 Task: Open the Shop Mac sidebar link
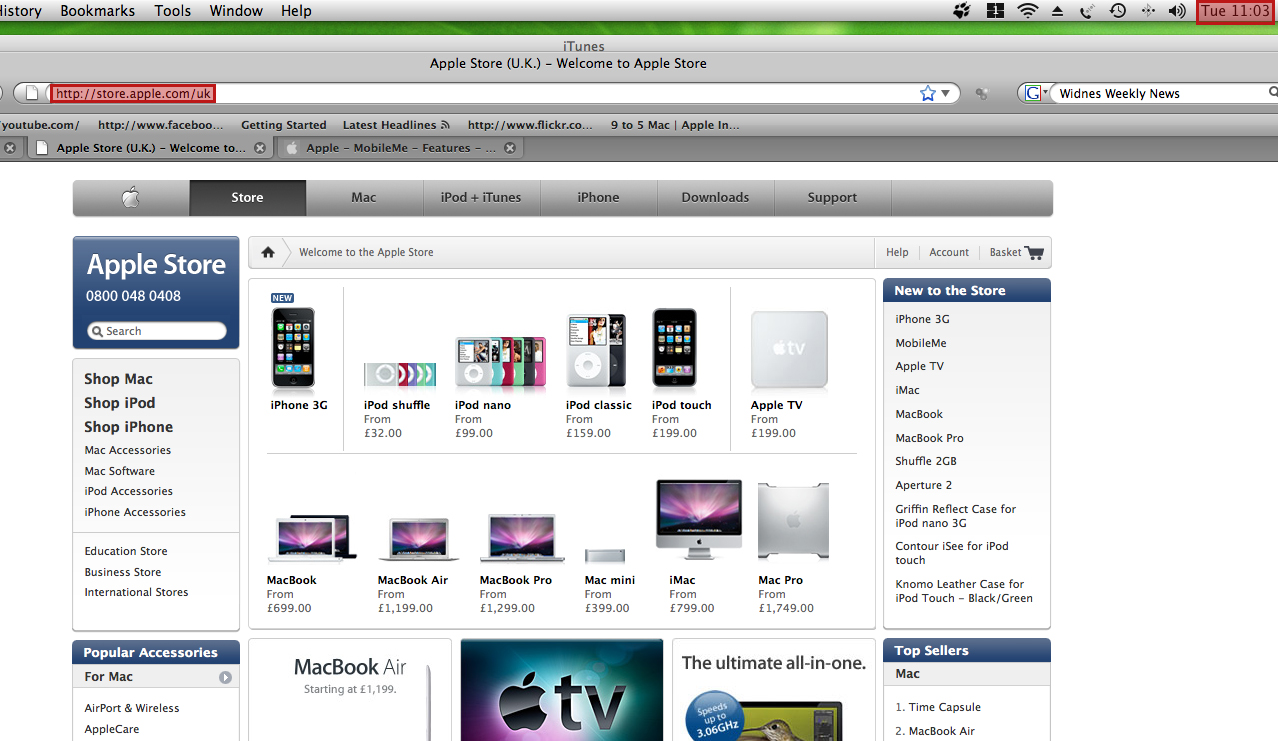tap(118, 379)
